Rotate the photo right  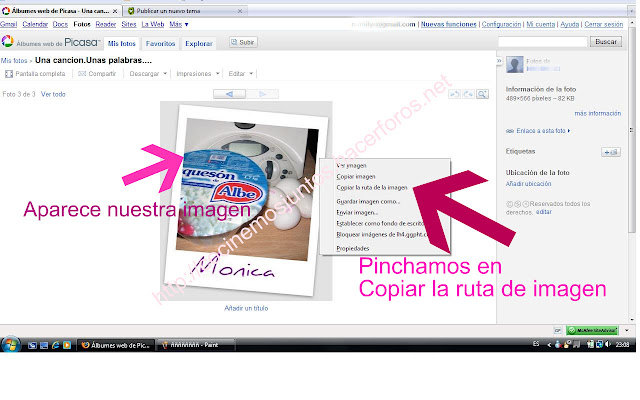coord(468,94)
